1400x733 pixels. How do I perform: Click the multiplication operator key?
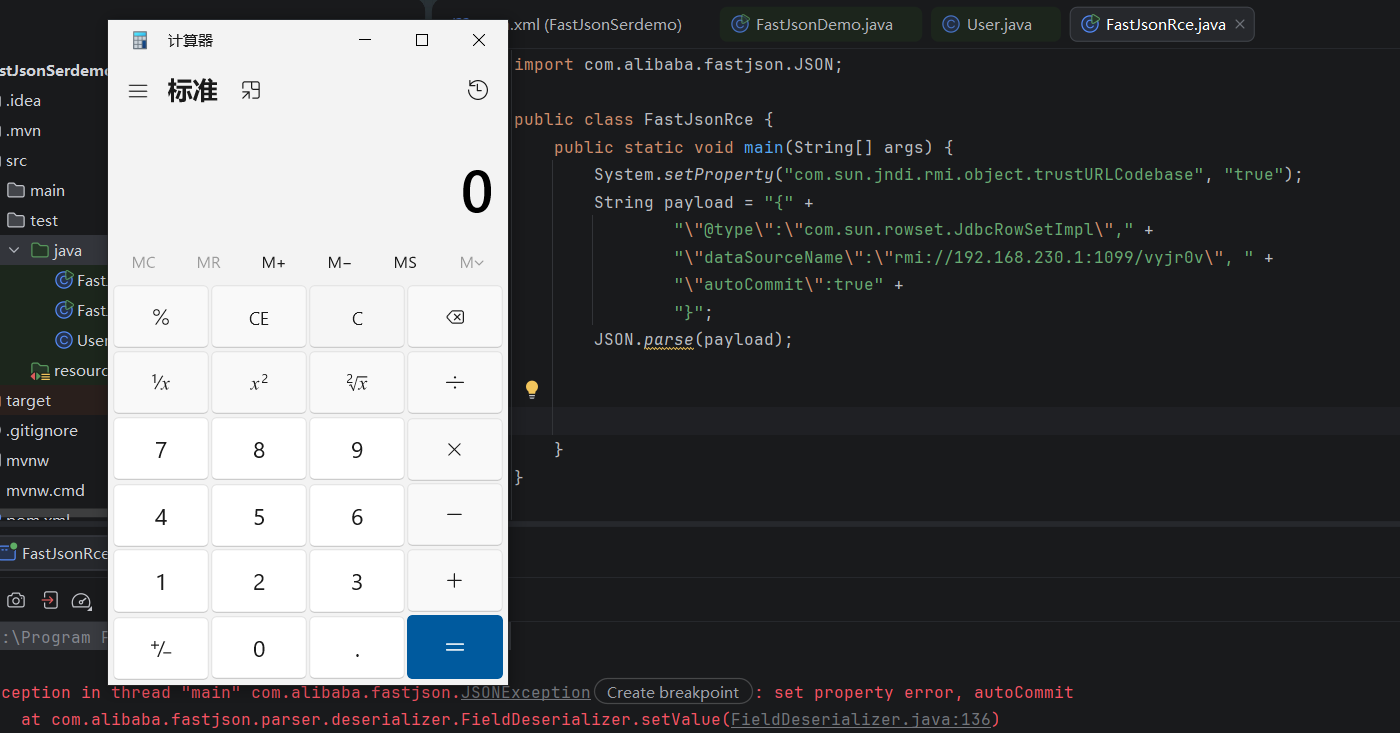point(455,449)
